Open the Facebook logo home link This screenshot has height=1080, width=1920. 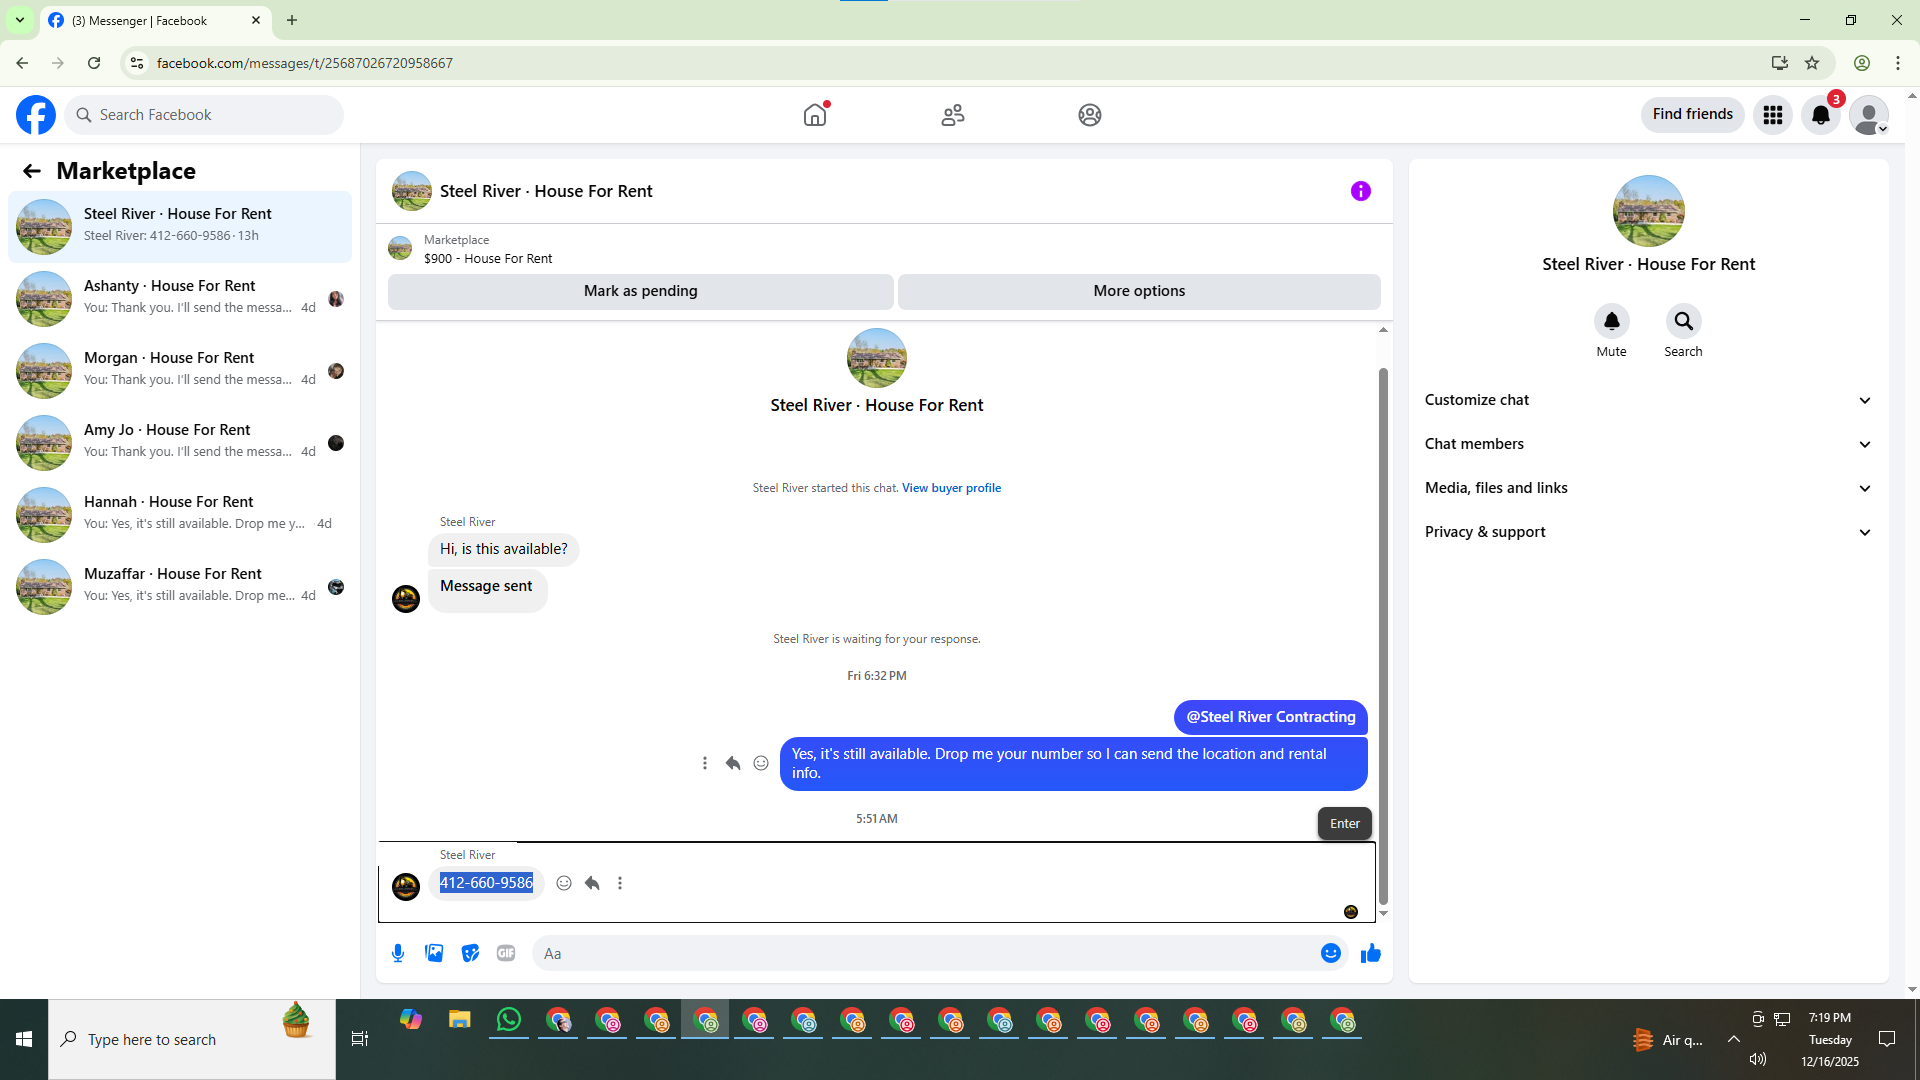[36, 115]
